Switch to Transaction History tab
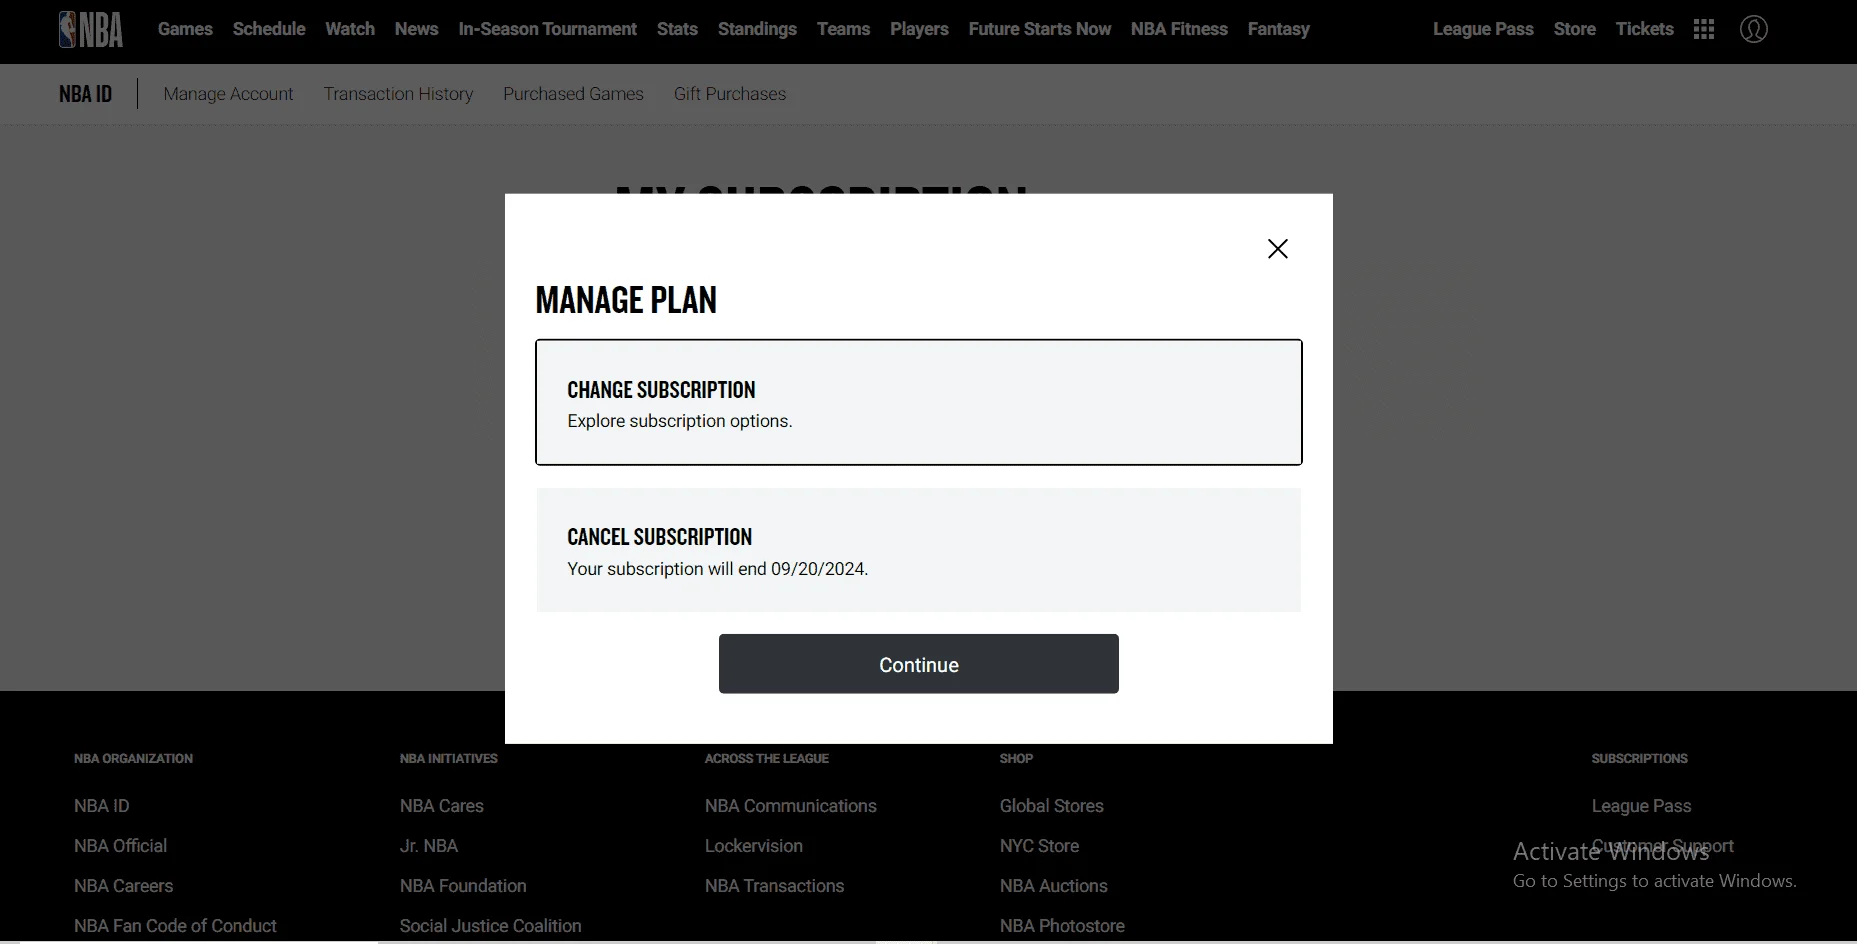1857x944 pixels. pyautogui.click(x=398, y=94)
